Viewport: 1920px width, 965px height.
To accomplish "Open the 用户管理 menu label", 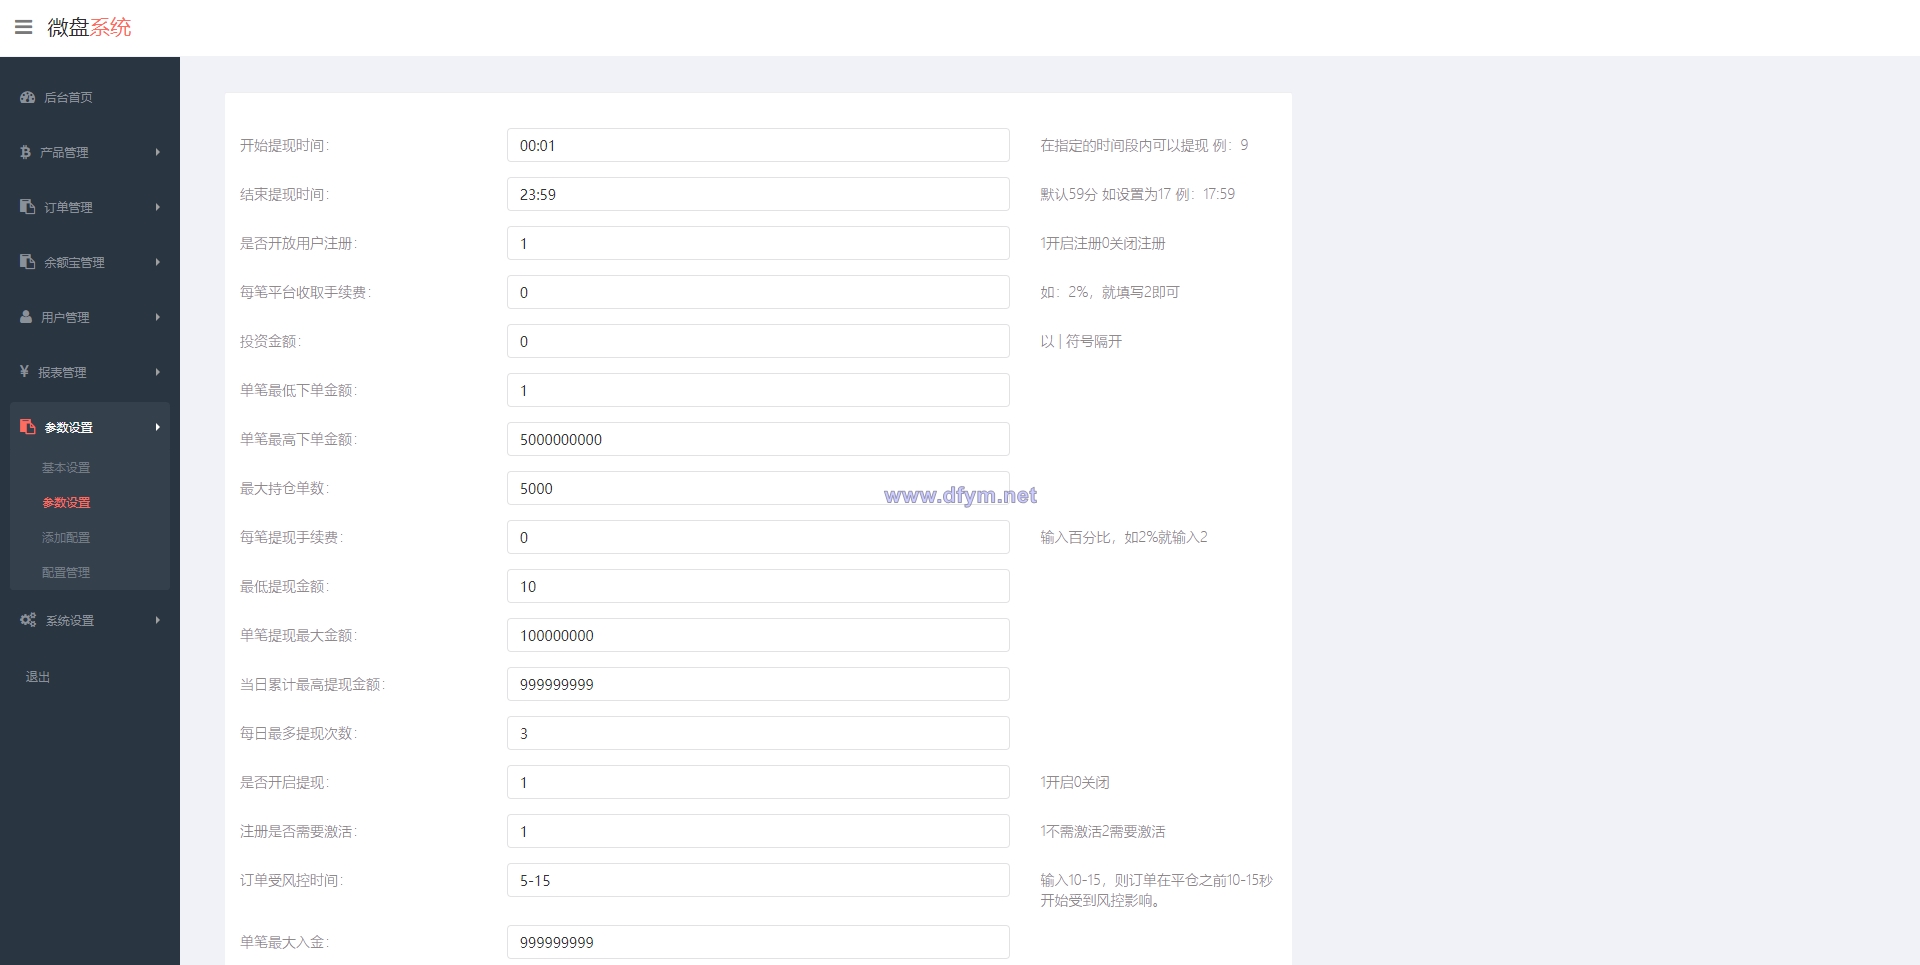I will (x=65, y=317).
